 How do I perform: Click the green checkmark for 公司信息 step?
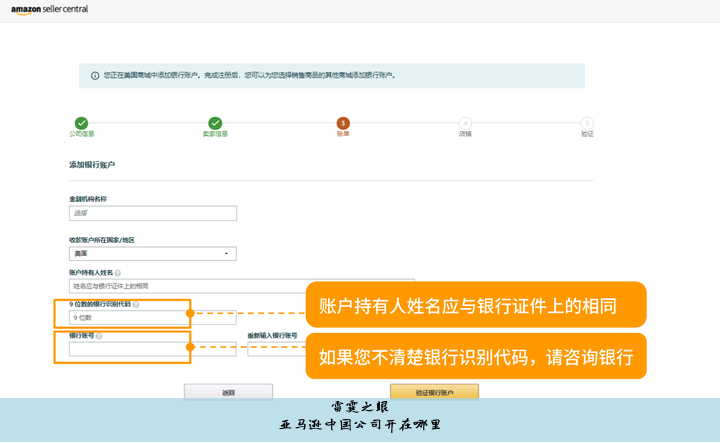click(81, 123)
